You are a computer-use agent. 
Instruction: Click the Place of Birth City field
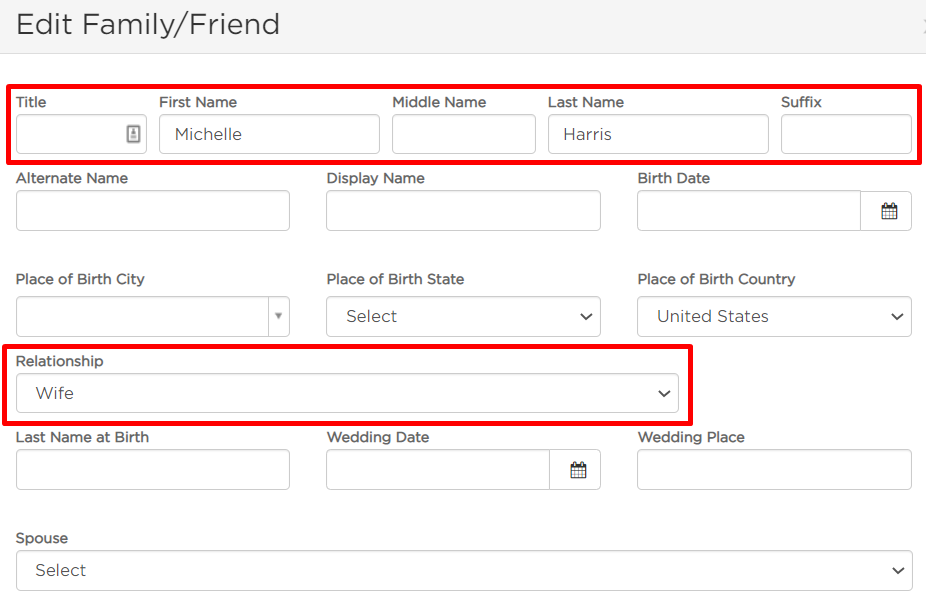(142, 316)
